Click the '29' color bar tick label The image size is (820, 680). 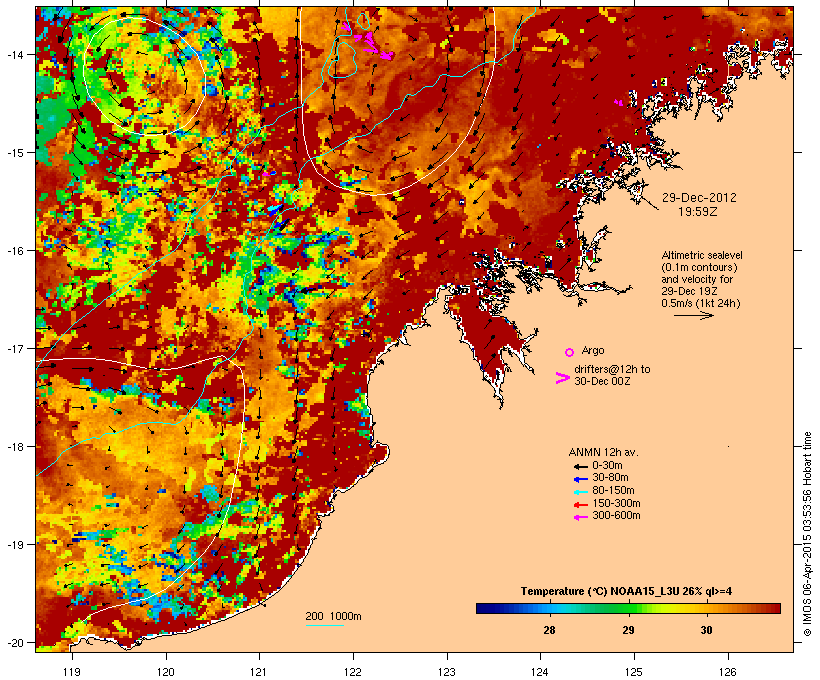pos(628,630)
